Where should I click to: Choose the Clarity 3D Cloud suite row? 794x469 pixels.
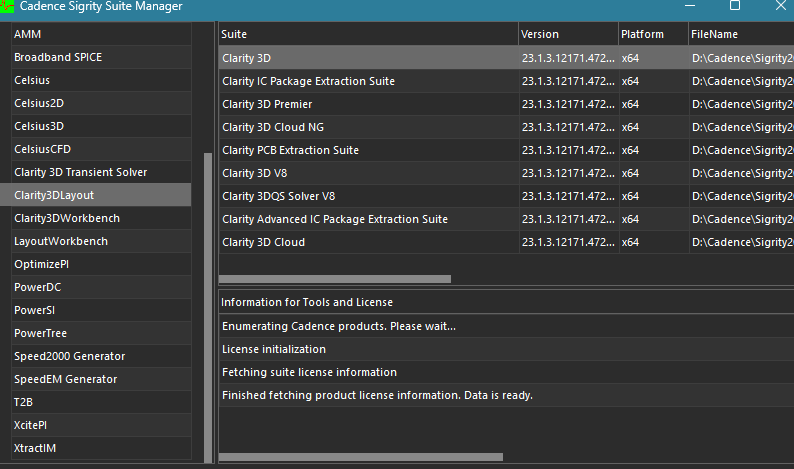(x=506, y=242)
